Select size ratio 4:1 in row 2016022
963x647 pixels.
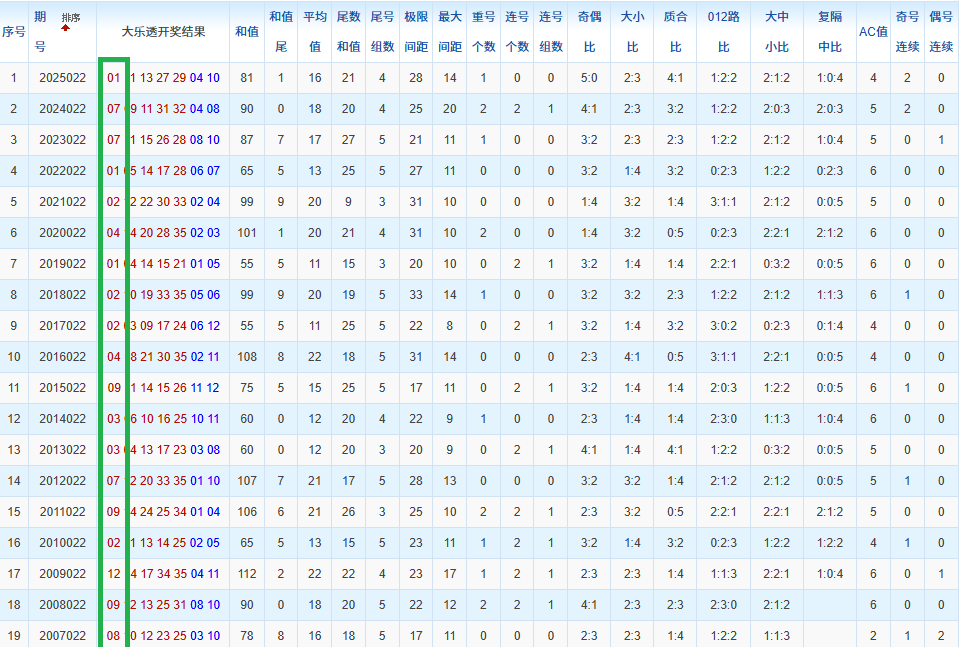[632, 357]
